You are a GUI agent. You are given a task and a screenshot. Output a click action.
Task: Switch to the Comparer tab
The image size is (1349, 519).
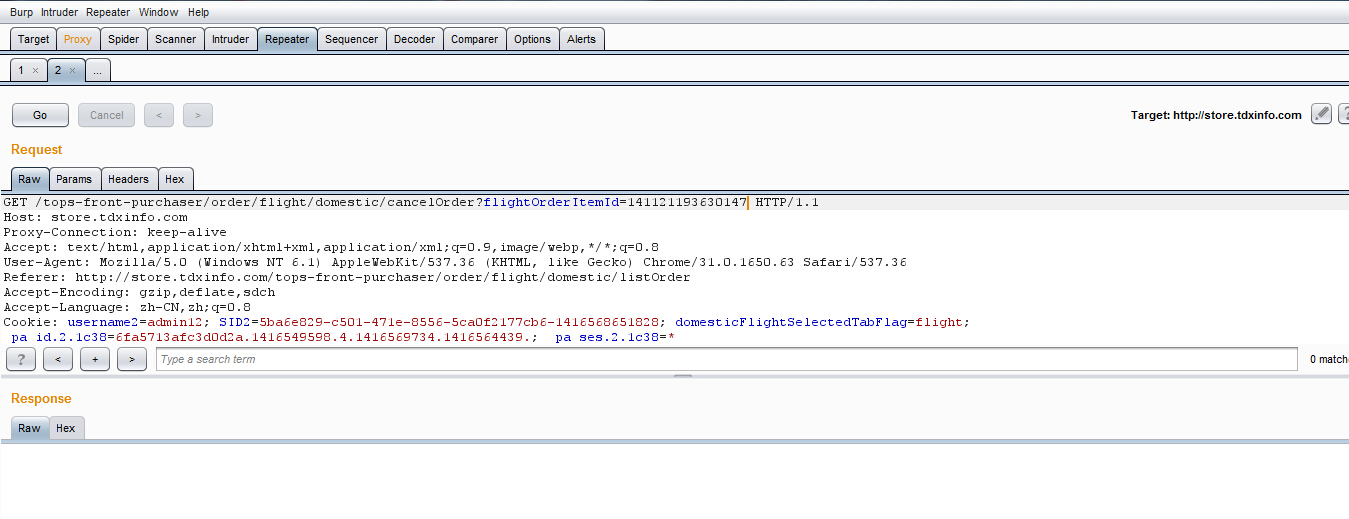(x=474, y=39)
